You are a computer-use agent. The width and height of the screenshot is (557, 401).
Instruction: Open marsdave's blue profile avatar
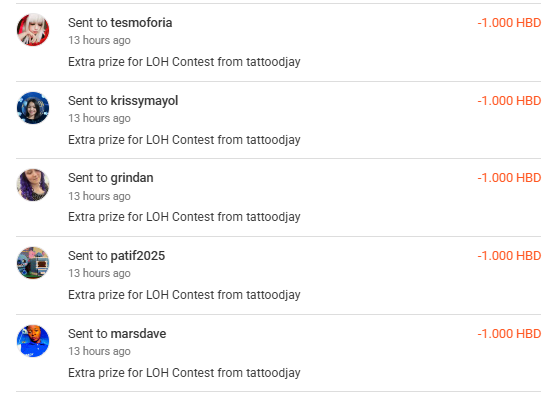[33, 341]
